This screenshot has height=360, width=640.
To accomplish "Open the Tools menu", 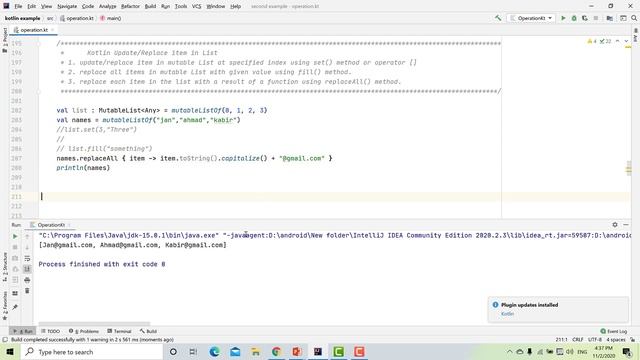I will click(x=181, y=6).
